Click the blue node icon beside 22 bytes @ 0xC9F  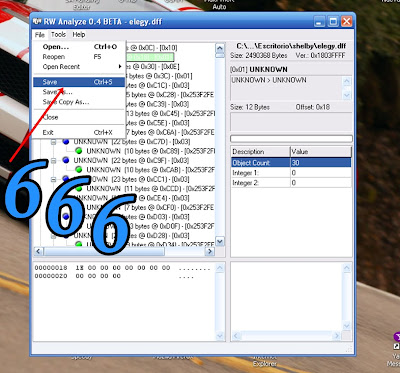66,160
